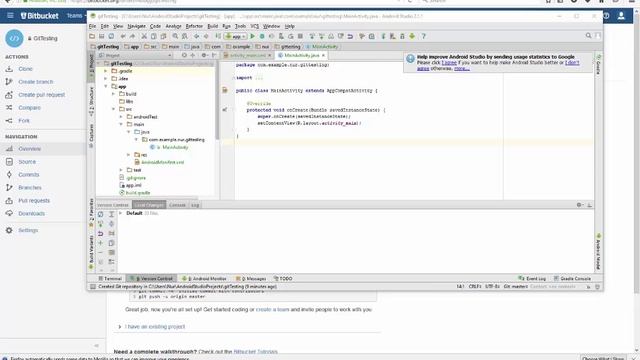Open the Terminal tool window
Screen dimensions: 640x360
(110, 278)
